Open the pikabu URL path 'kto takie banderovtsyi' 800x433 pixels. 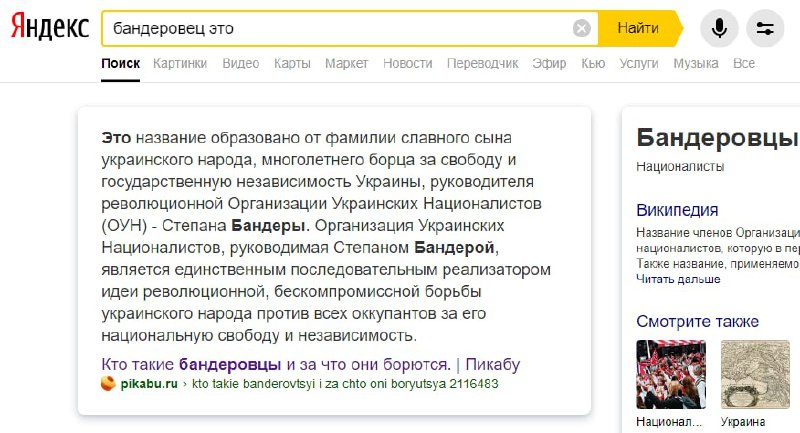click(x=345, y=384)
